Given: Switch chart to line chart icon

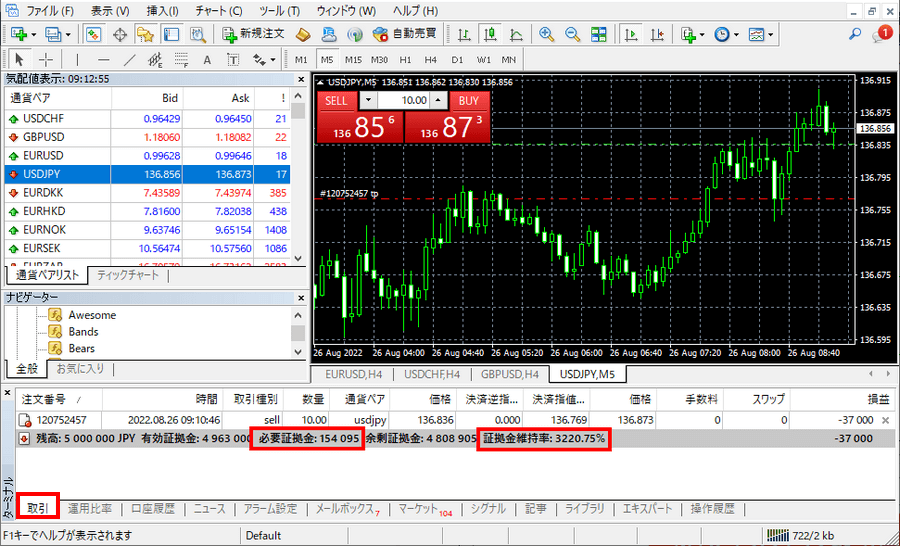Looking at the screenshot, I should point(516,34).
